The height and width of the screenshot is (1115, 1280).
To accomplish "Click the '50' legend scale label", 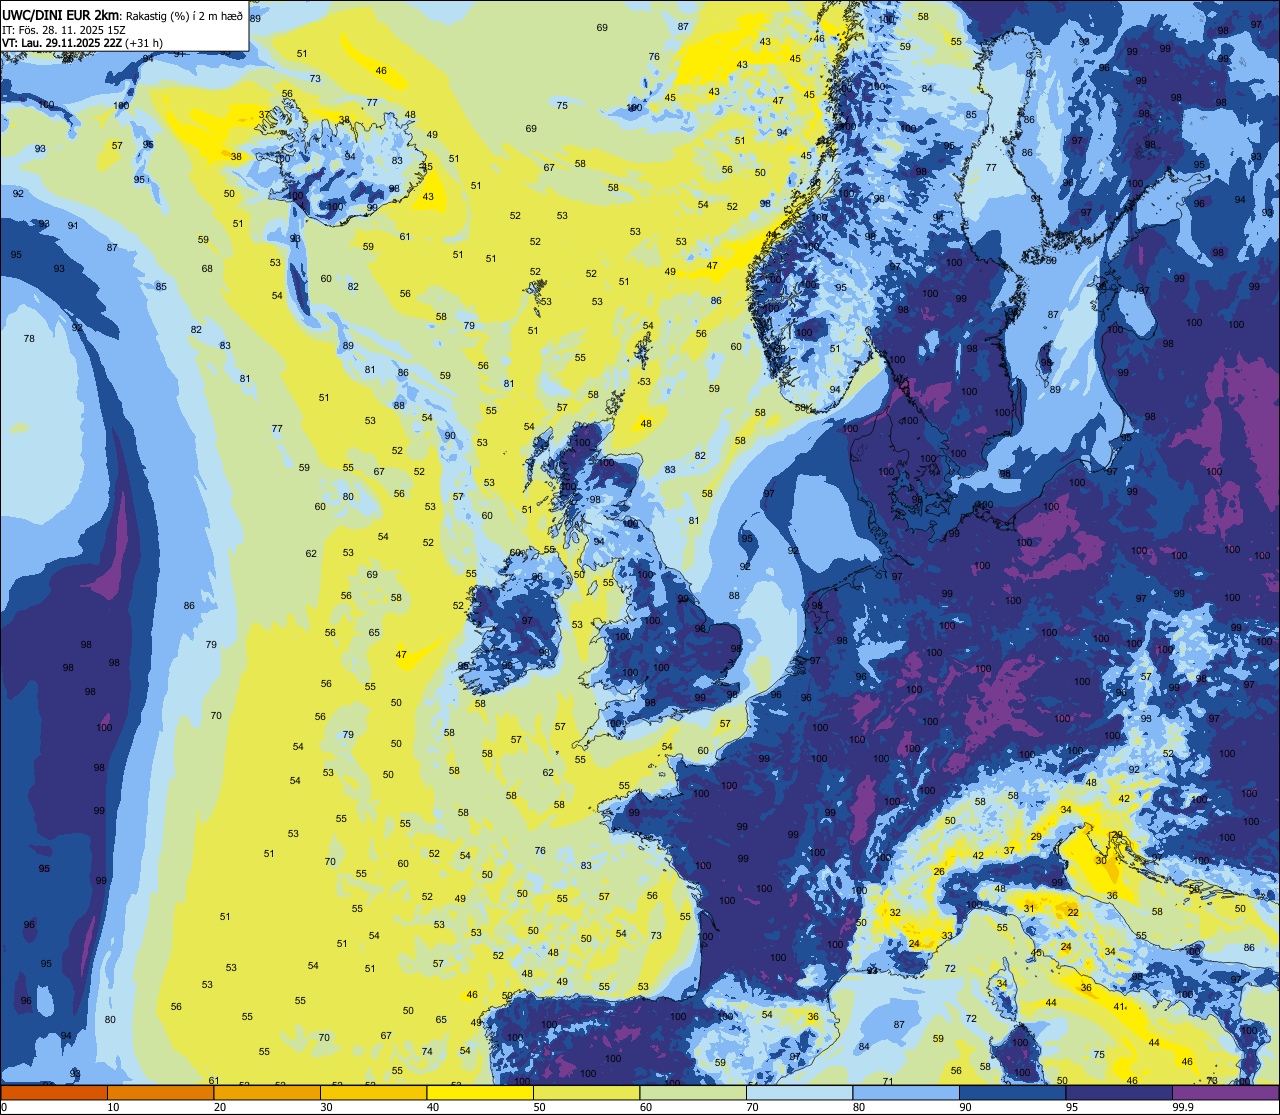I will click(539, 1107).
